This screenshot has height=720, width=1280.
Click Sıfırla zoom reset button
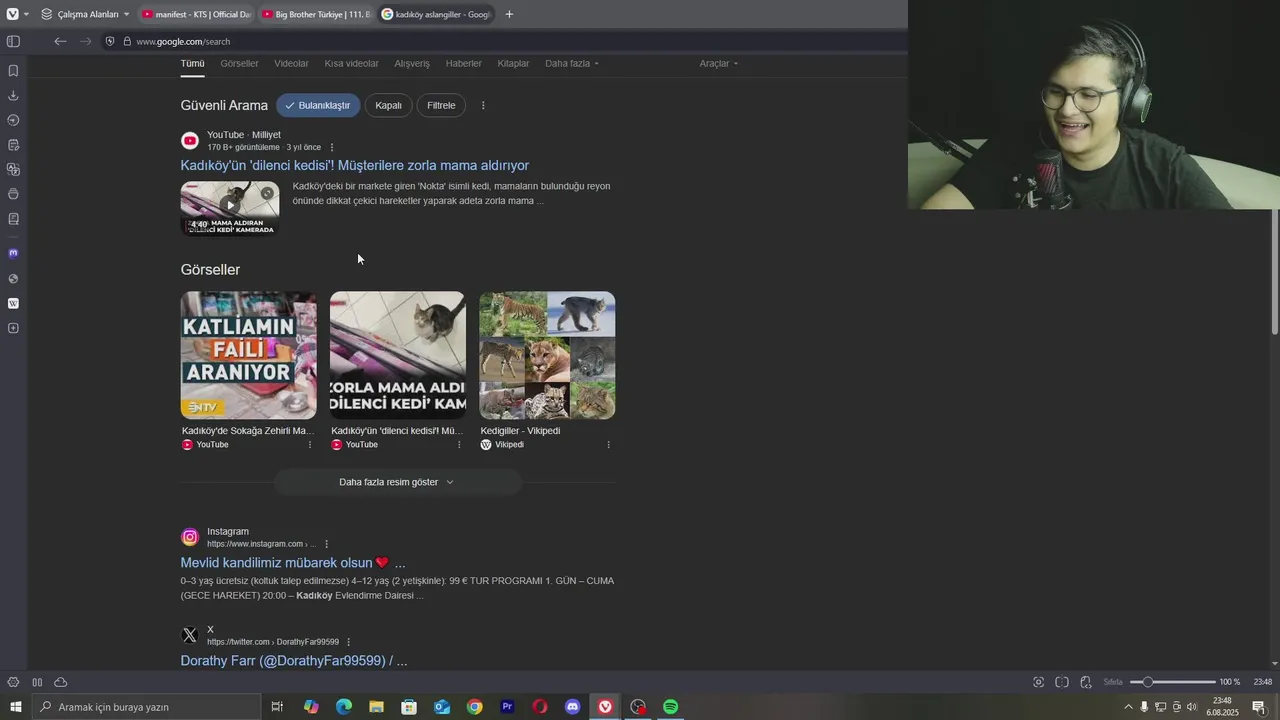tap(1113, 682)
